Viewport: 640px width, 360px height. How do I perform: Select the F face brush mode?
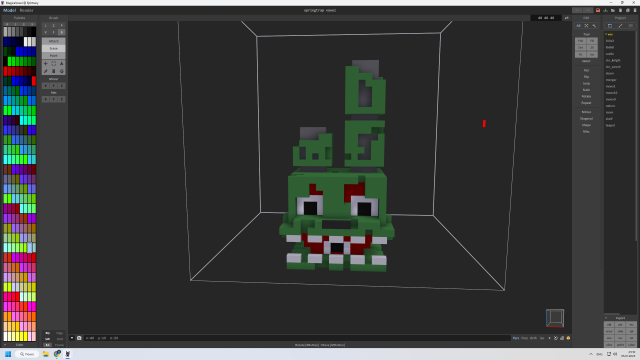click(53, 32)
